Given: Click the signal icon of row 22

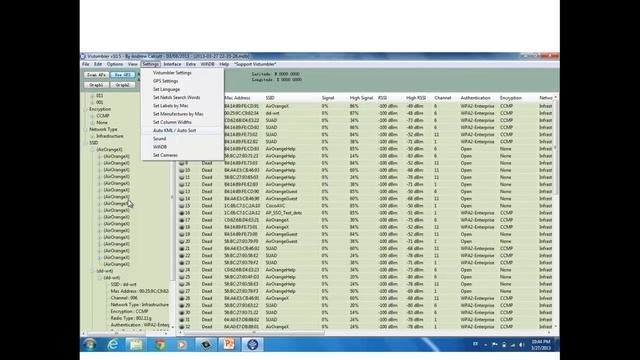Looking at the screenshot, I should tap(182, 256).
